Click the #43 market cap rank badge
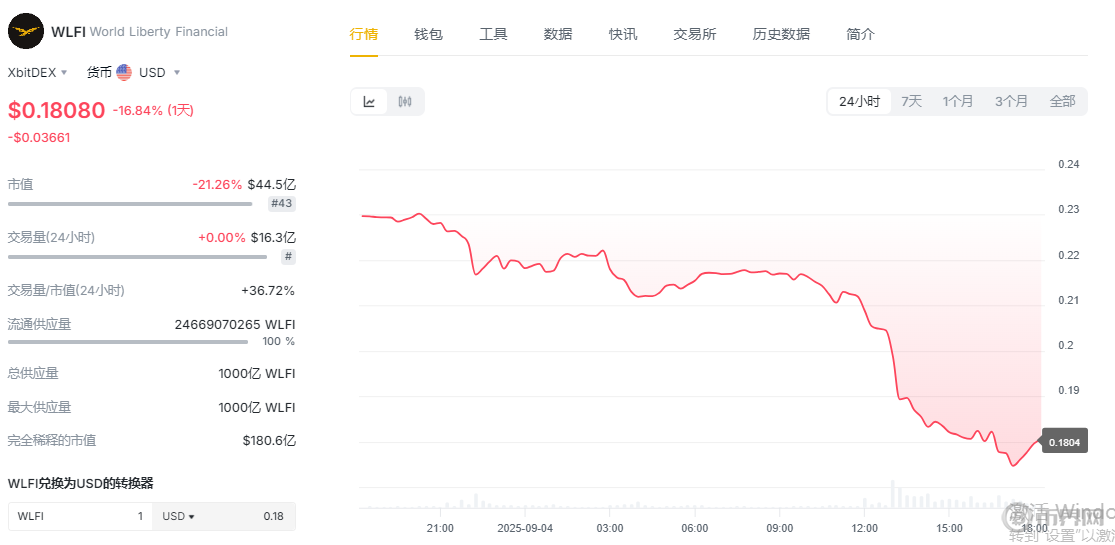Viewport: 1115px width, 545px height. pyautogui.click(x=282, y=204)
